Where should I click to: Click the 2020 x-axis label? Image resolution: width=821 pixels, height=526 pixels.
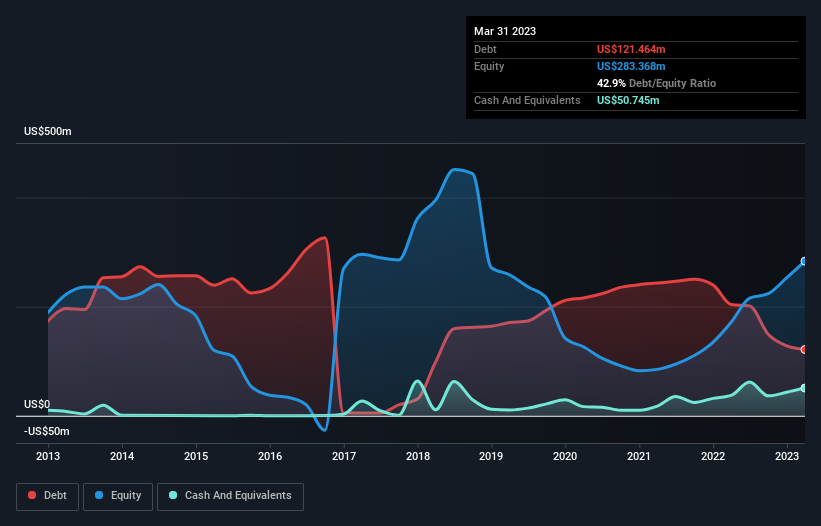click(x=565, y=456)
